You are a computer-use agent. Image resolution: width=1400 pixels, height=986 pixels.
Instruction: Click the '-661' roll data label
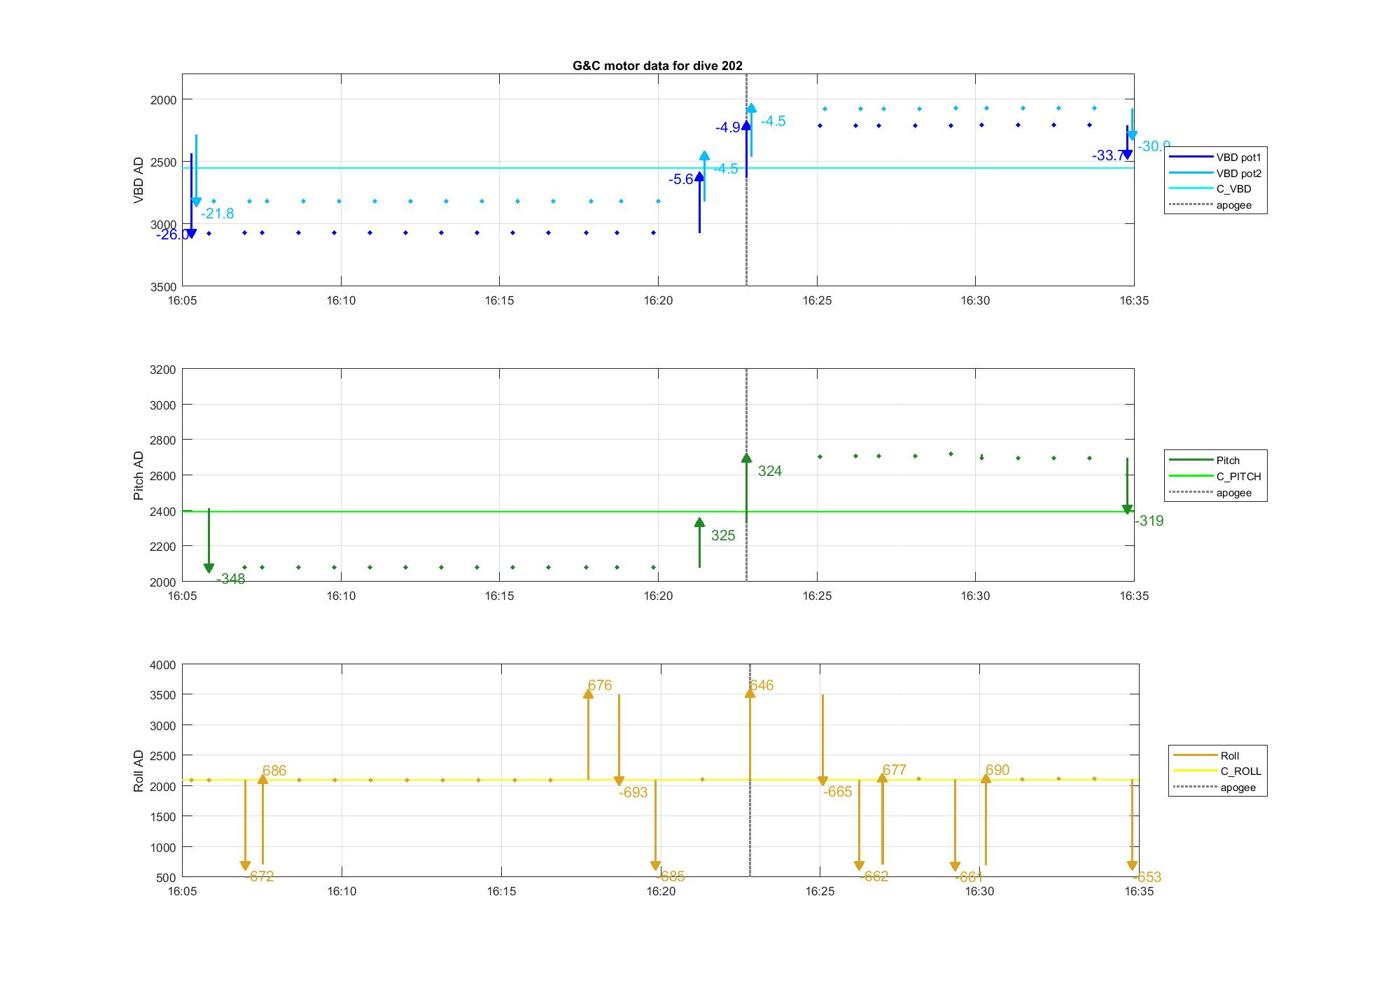tap(969, 877)
